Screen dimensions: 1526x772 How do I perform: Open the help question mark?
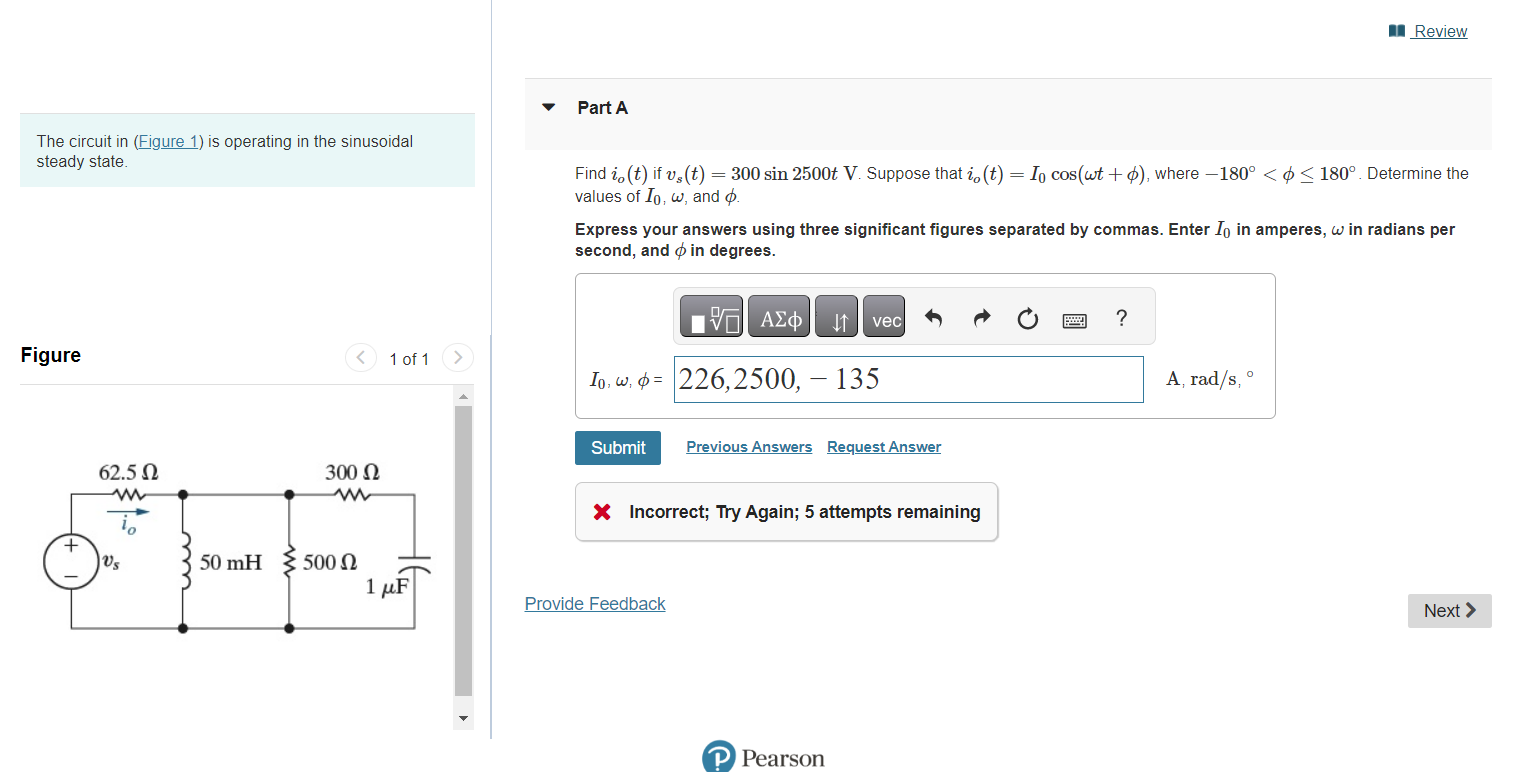1121,318
